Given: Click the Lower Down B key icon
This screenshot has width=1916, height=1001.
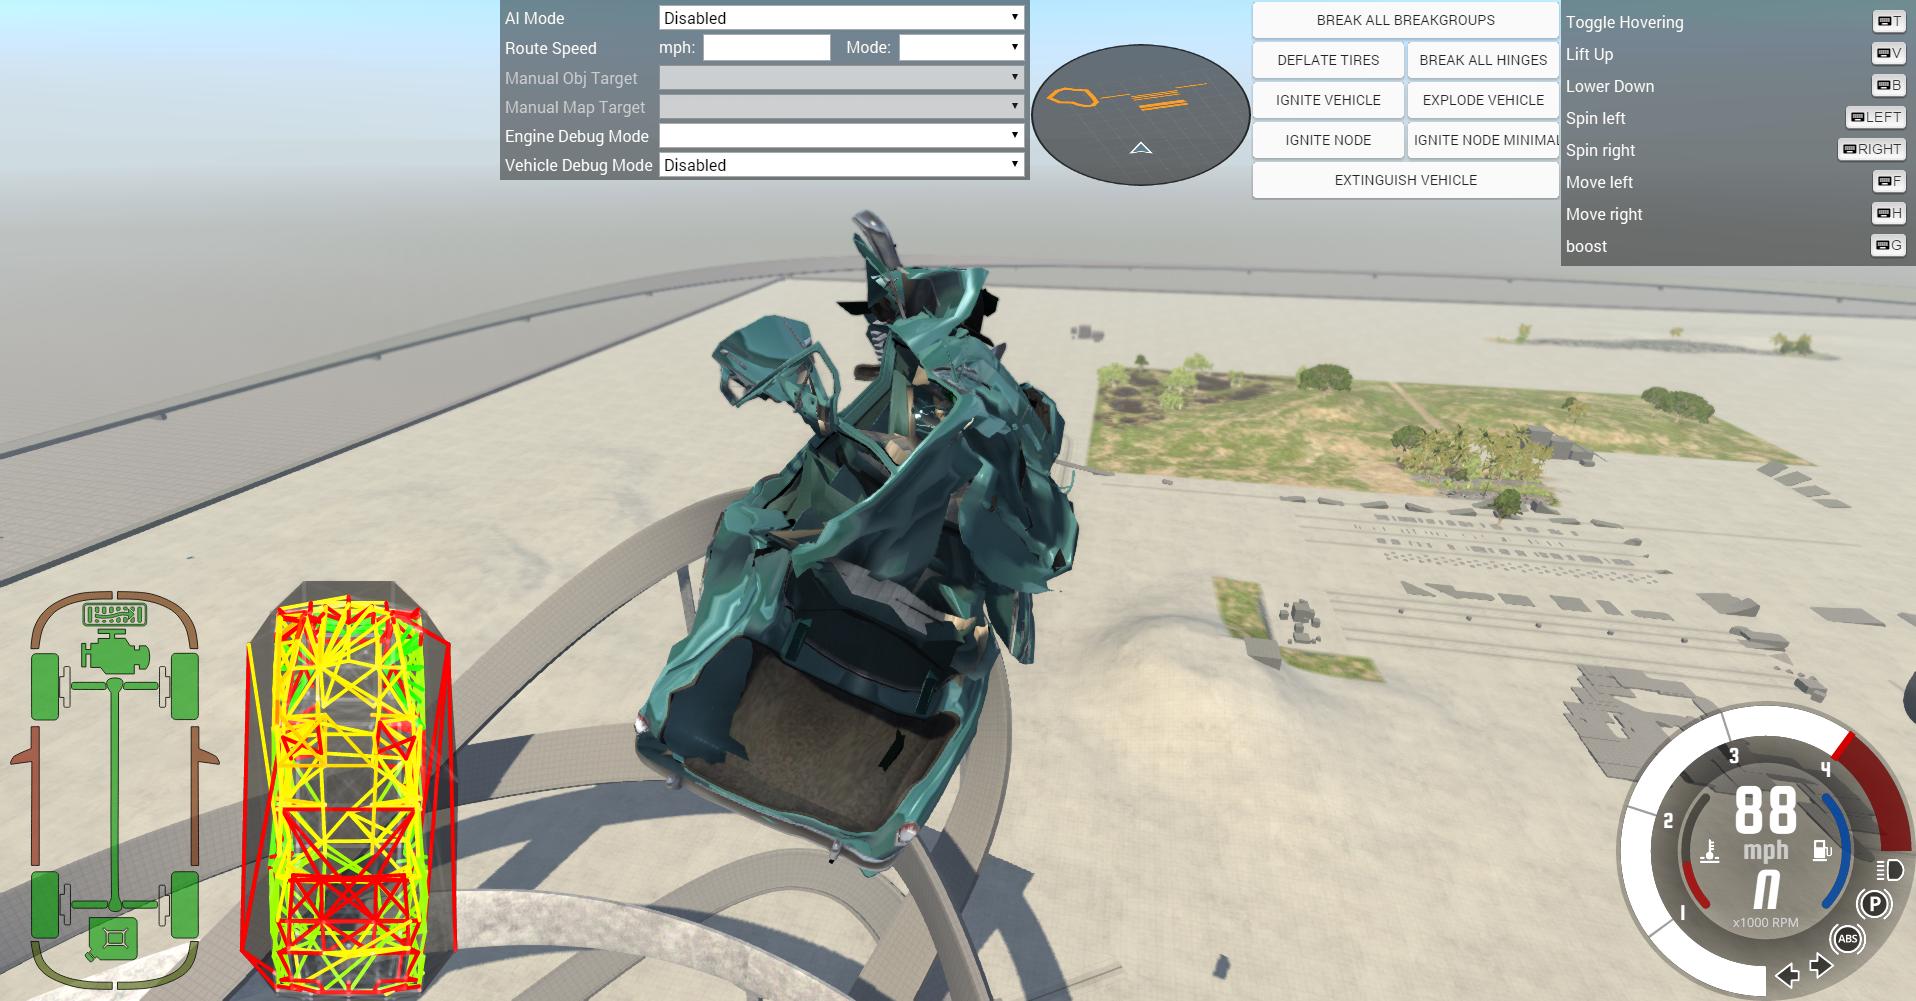Looking at the screenshot, I should tap(1888, 85).
